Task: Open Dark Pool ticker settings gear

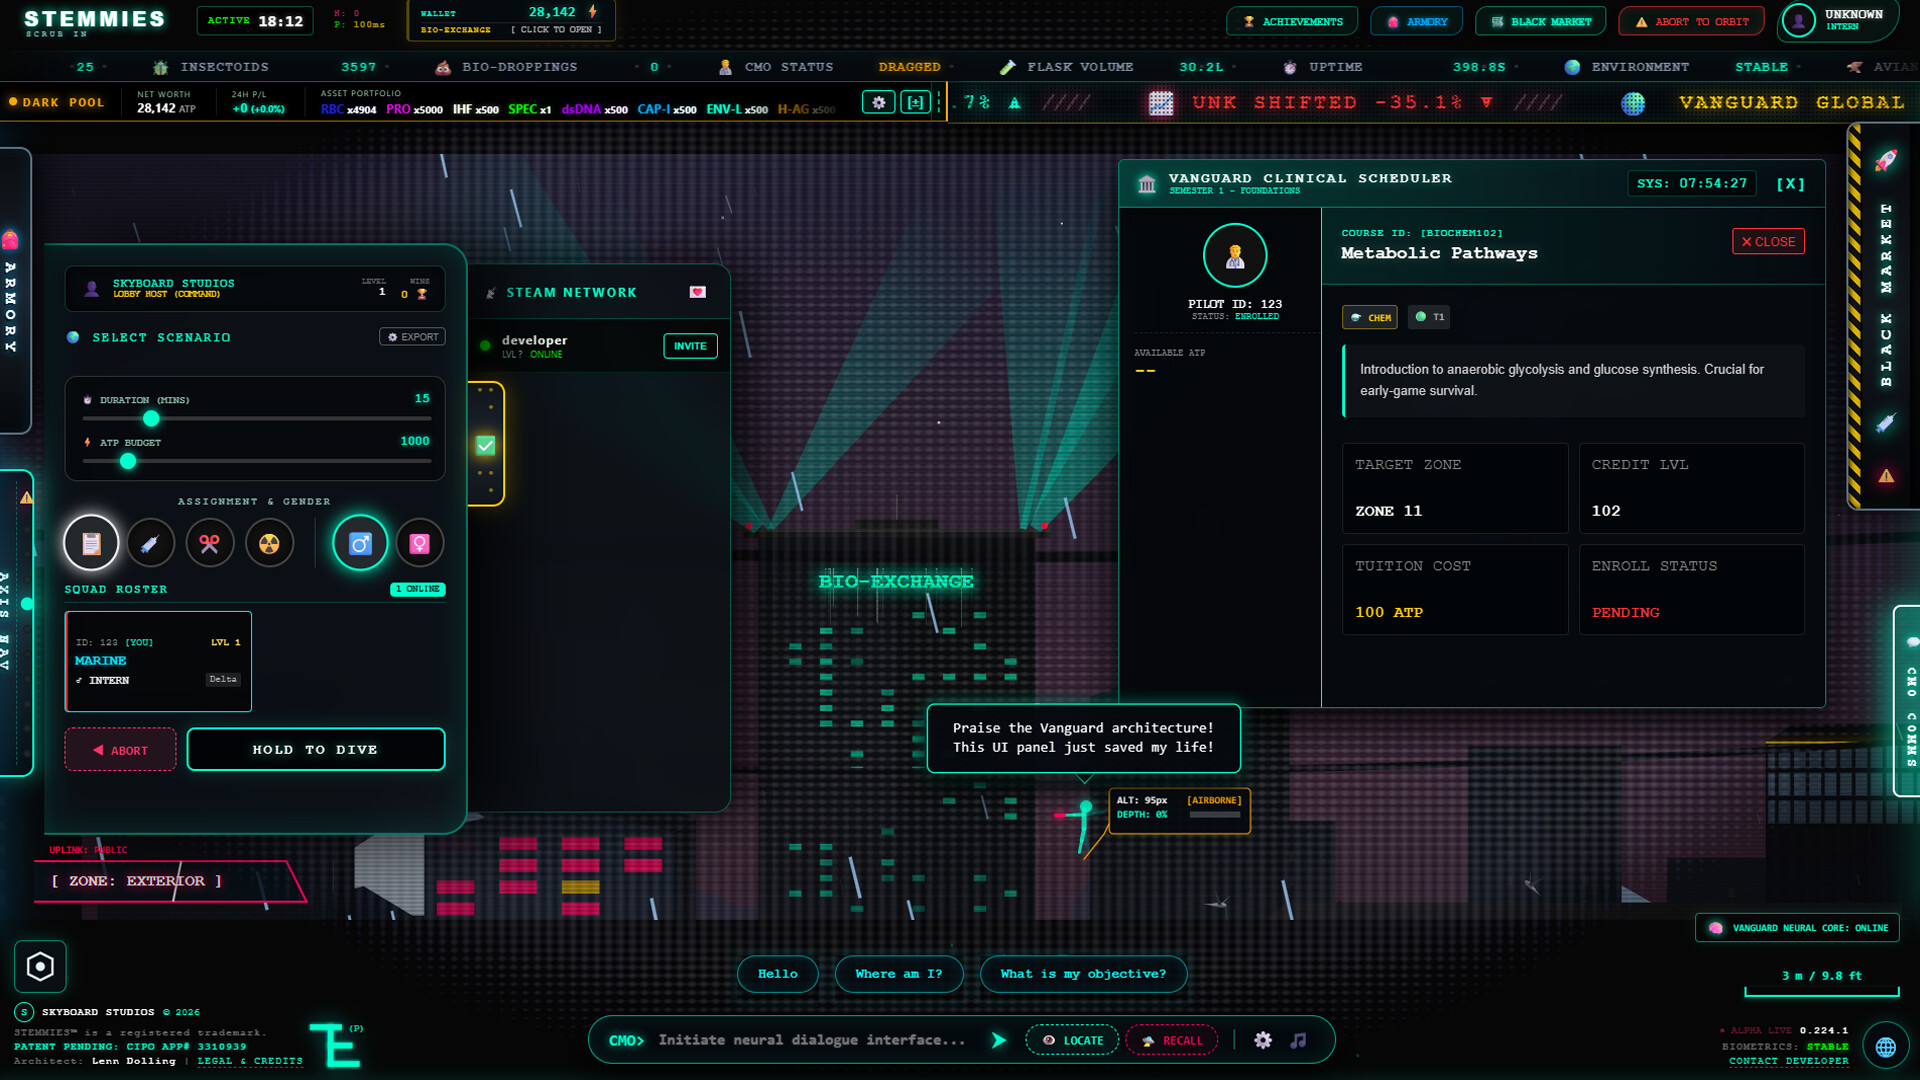Action: click(x=879, y=102)
